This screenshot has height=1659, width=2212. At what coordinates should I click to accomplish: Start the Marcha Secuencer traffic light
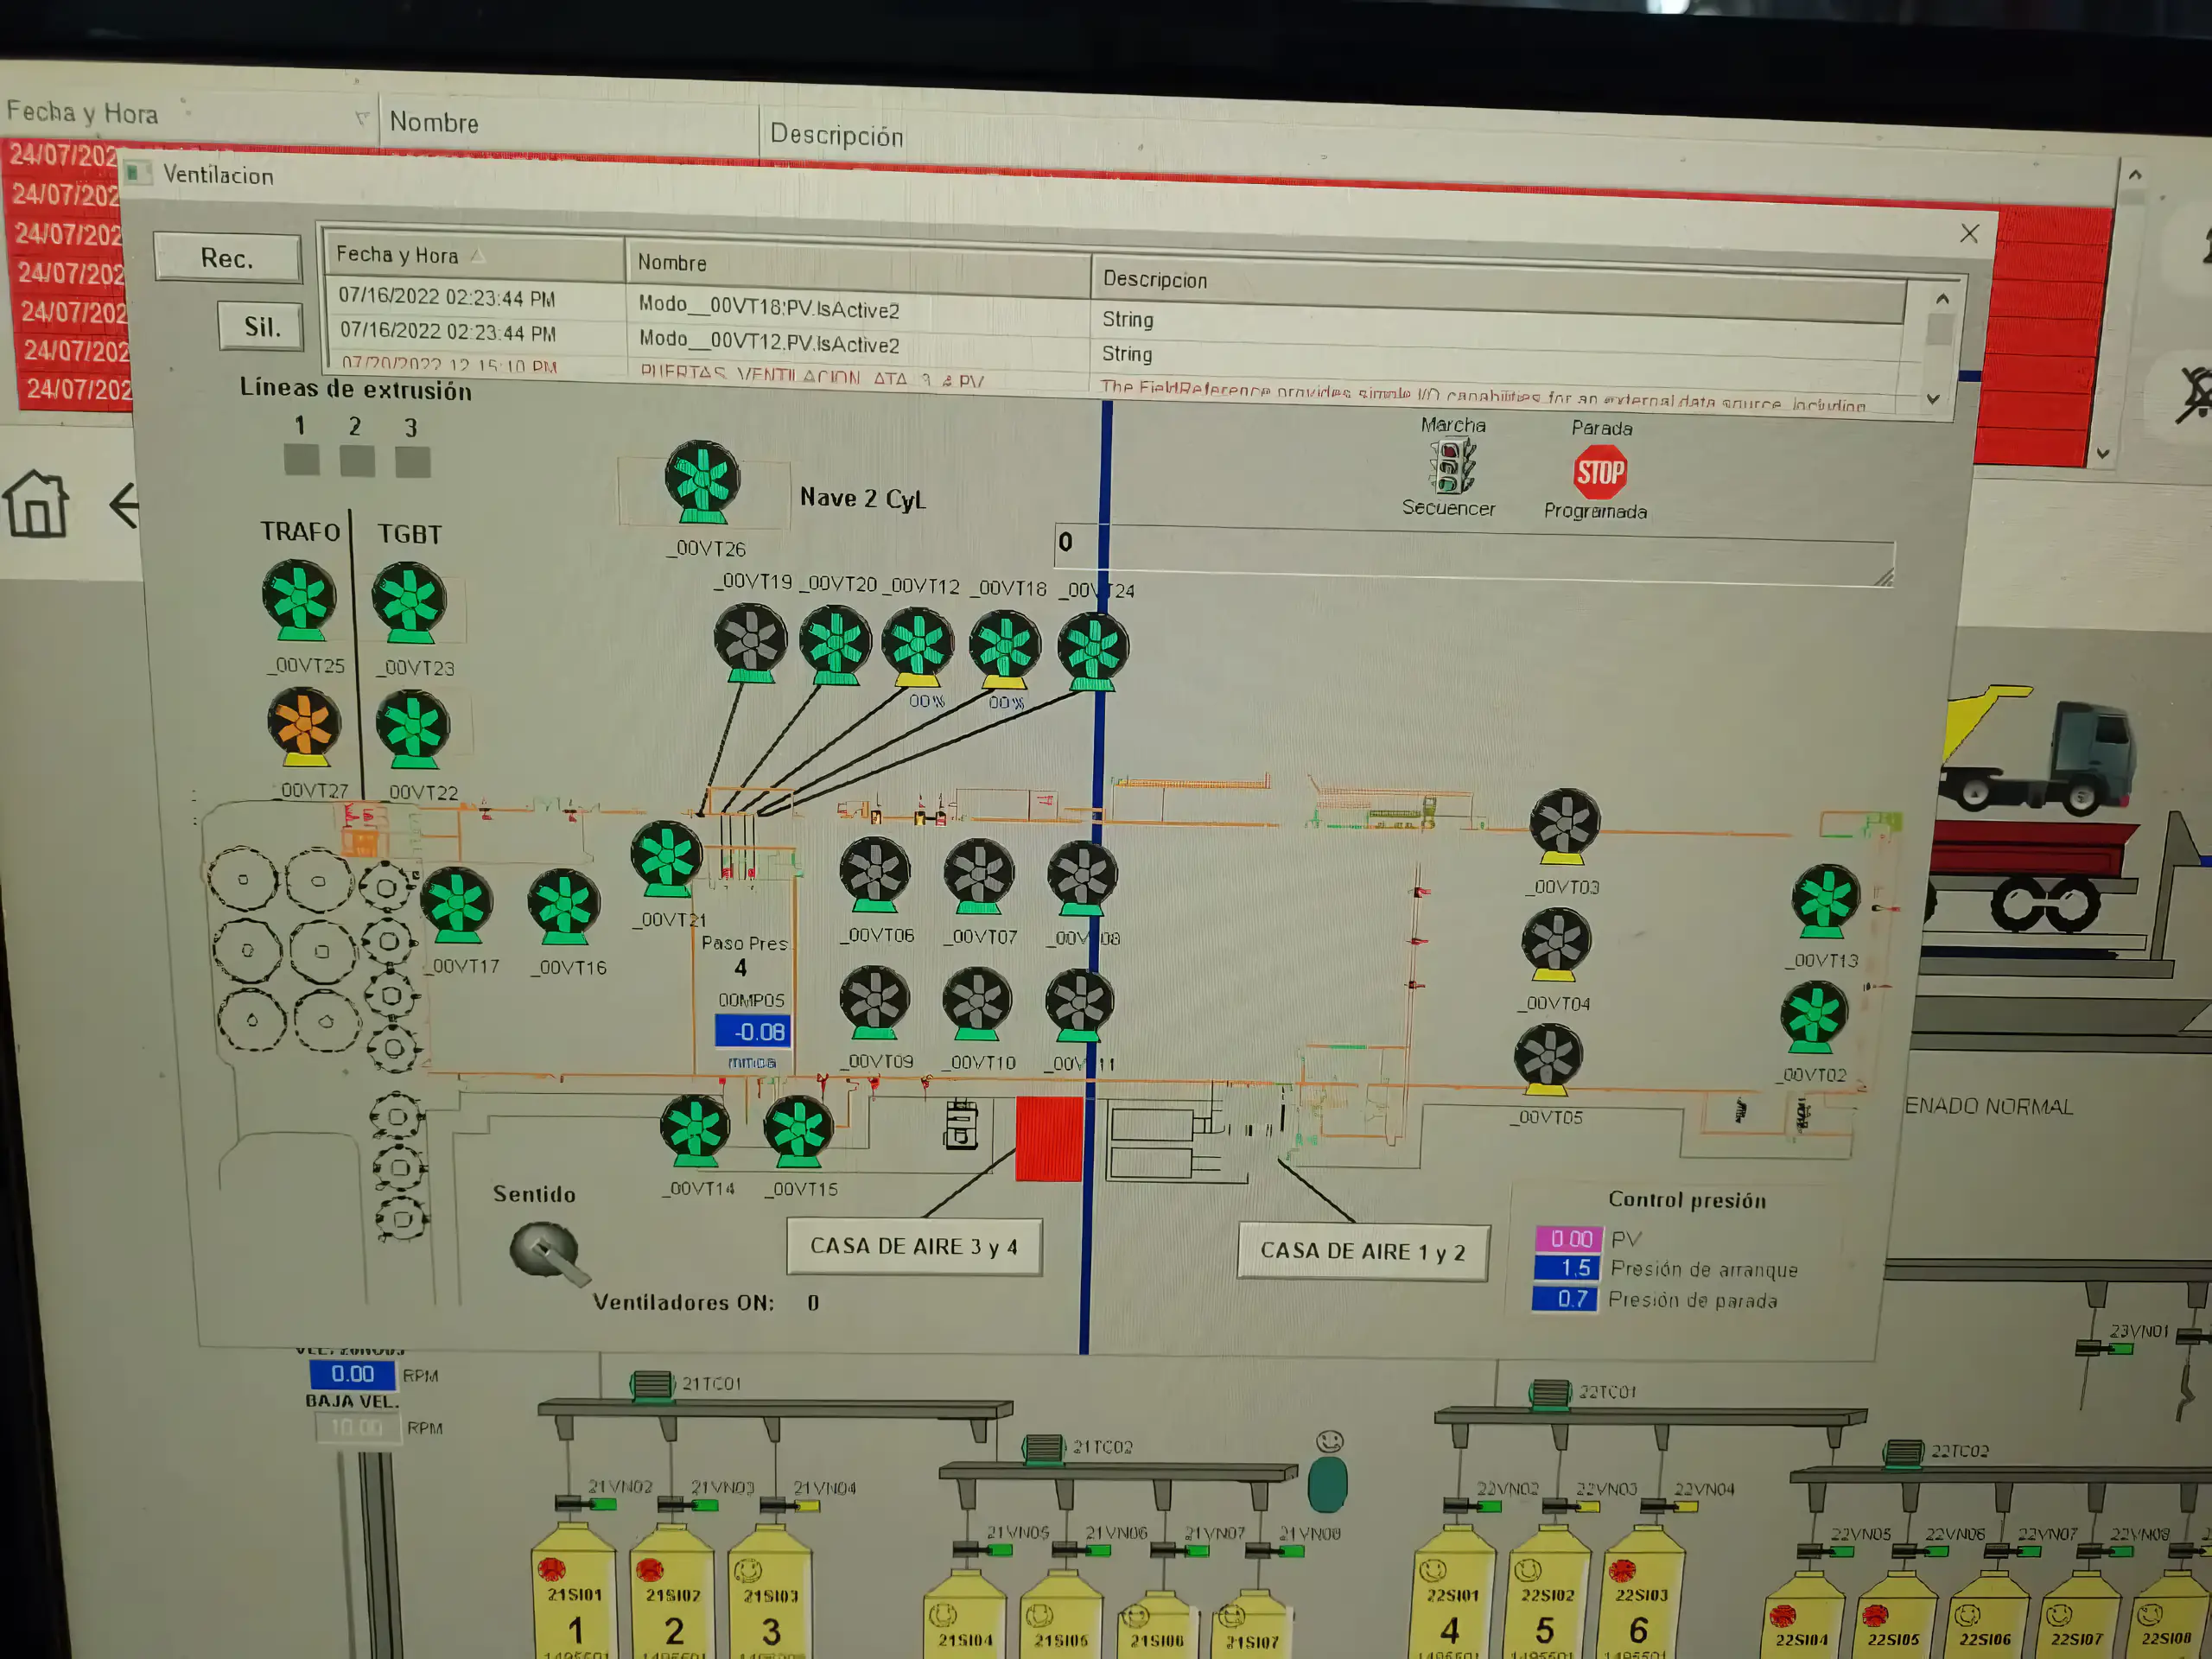(1452, 466)
